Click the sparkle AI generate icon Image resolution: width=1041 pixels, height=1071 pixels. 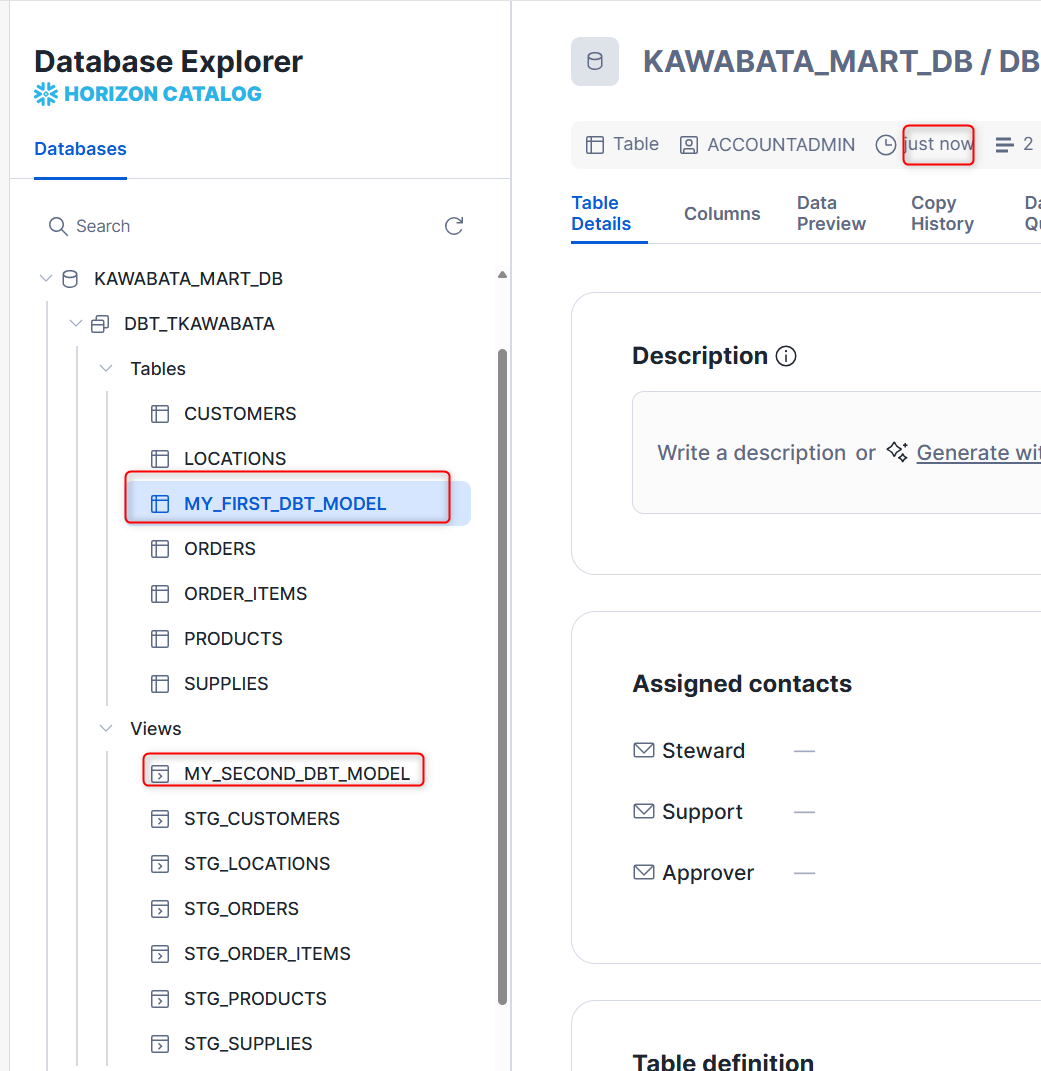[897, 452]
